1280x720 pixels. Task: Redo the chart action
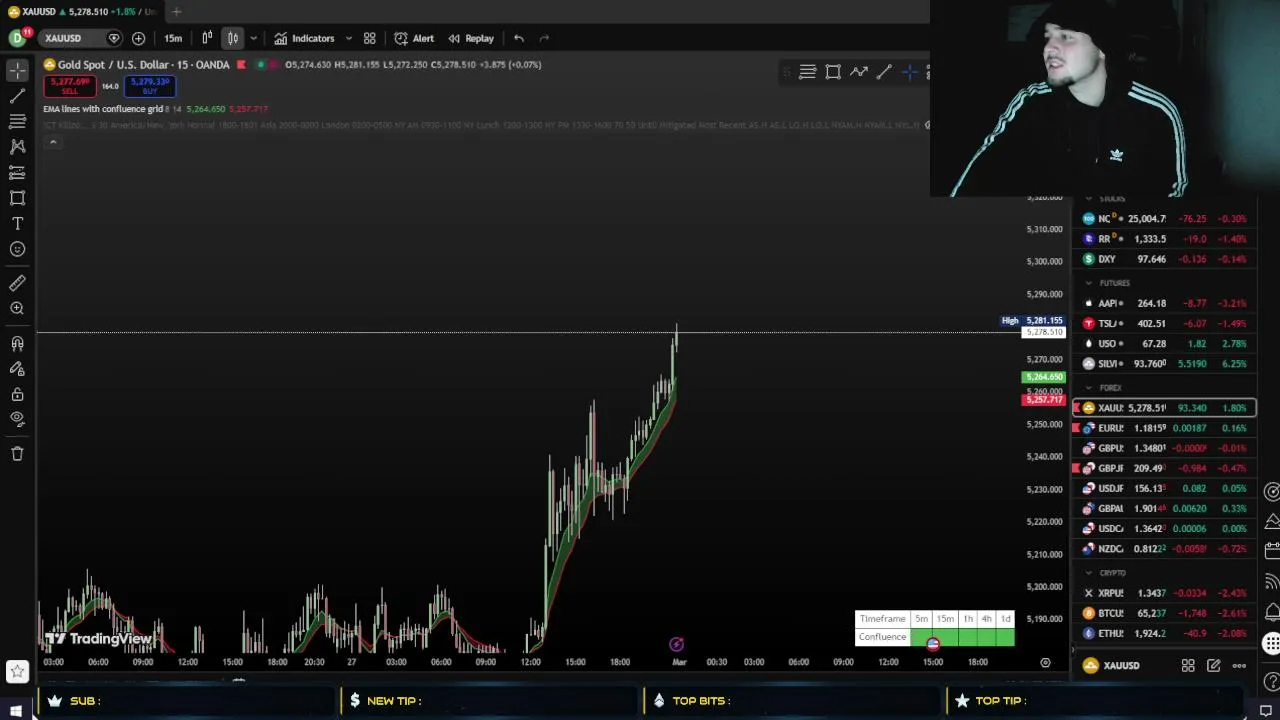point(544,38)
